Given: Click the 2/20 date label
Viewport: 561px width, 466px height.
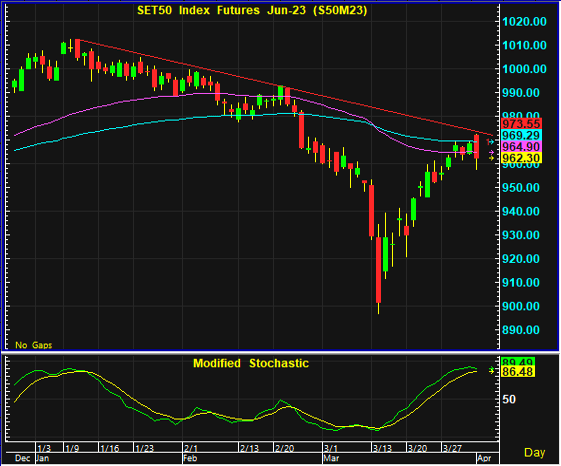Looking at the screenshot, I should [x=284, y=448].
